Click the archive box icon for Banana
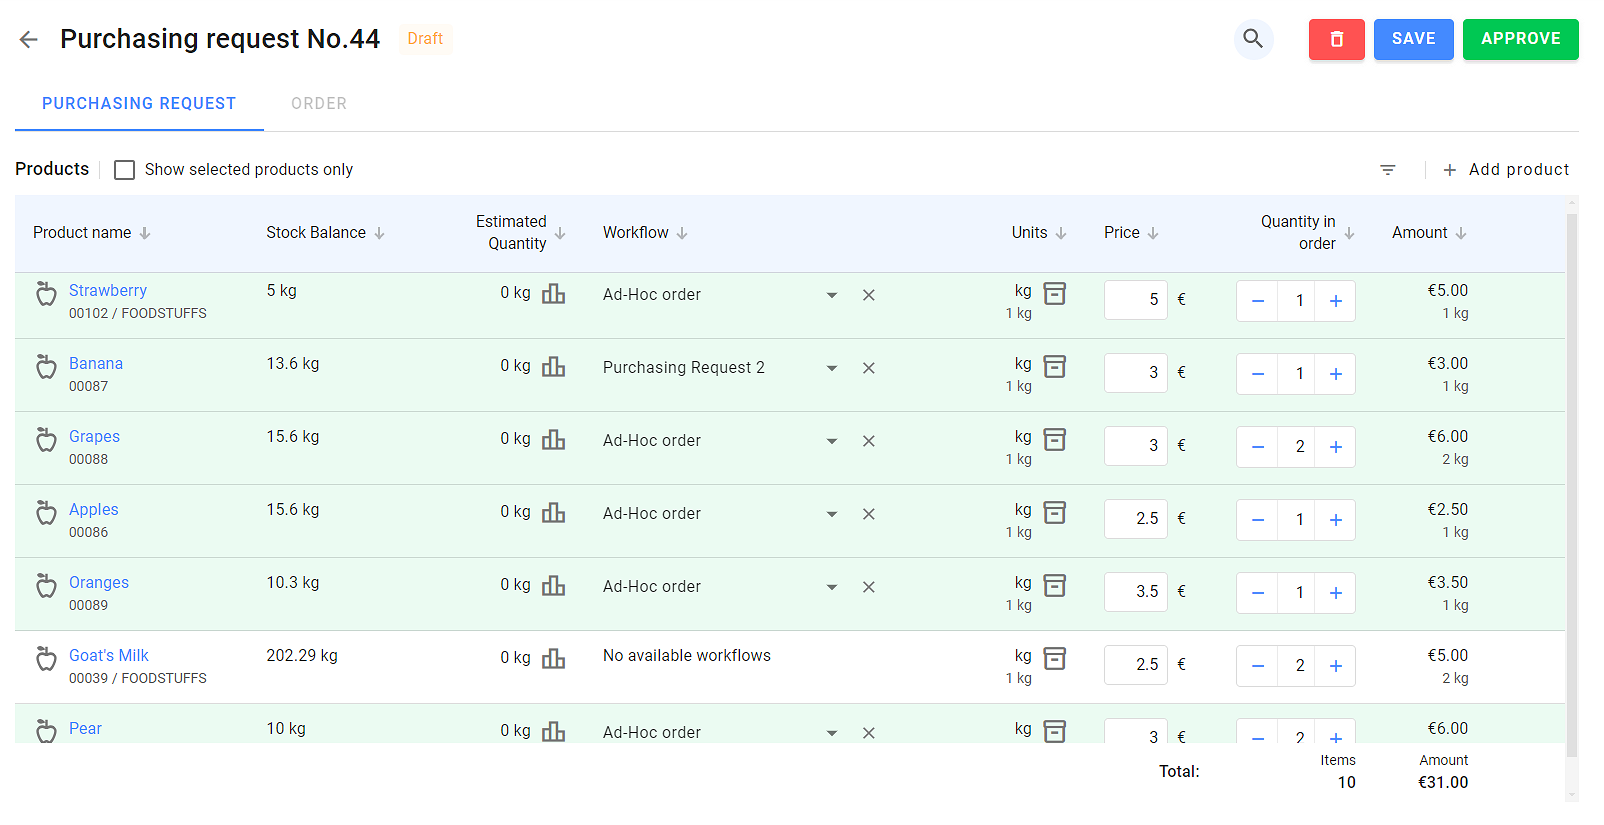 [x=1054, y=367]
